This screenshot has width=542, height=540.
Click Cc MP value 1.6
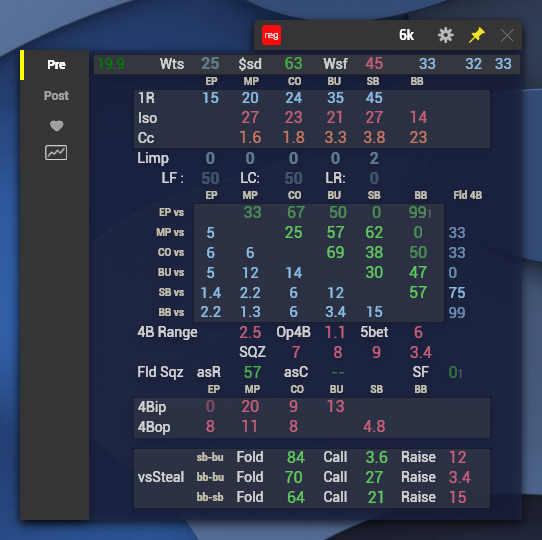click(x=250, y=137)
